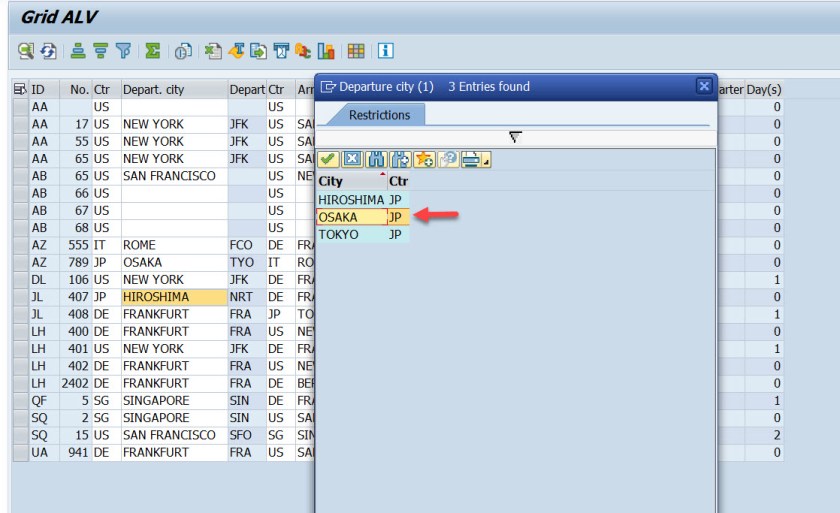Screen dimensions: 840x513
Task: Click the No. column header
Action: (76, 89)
